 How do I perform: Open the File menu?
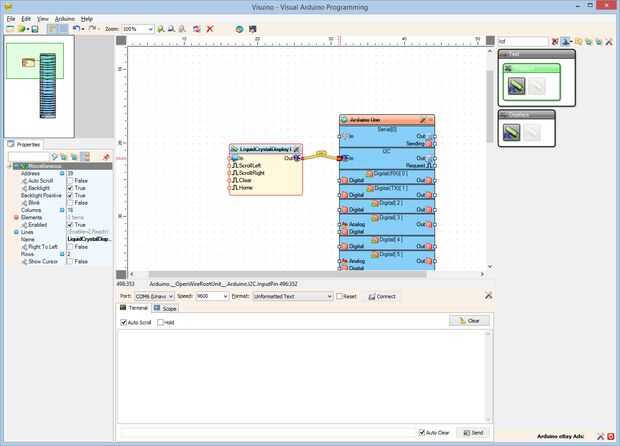(x=11, y=19)
